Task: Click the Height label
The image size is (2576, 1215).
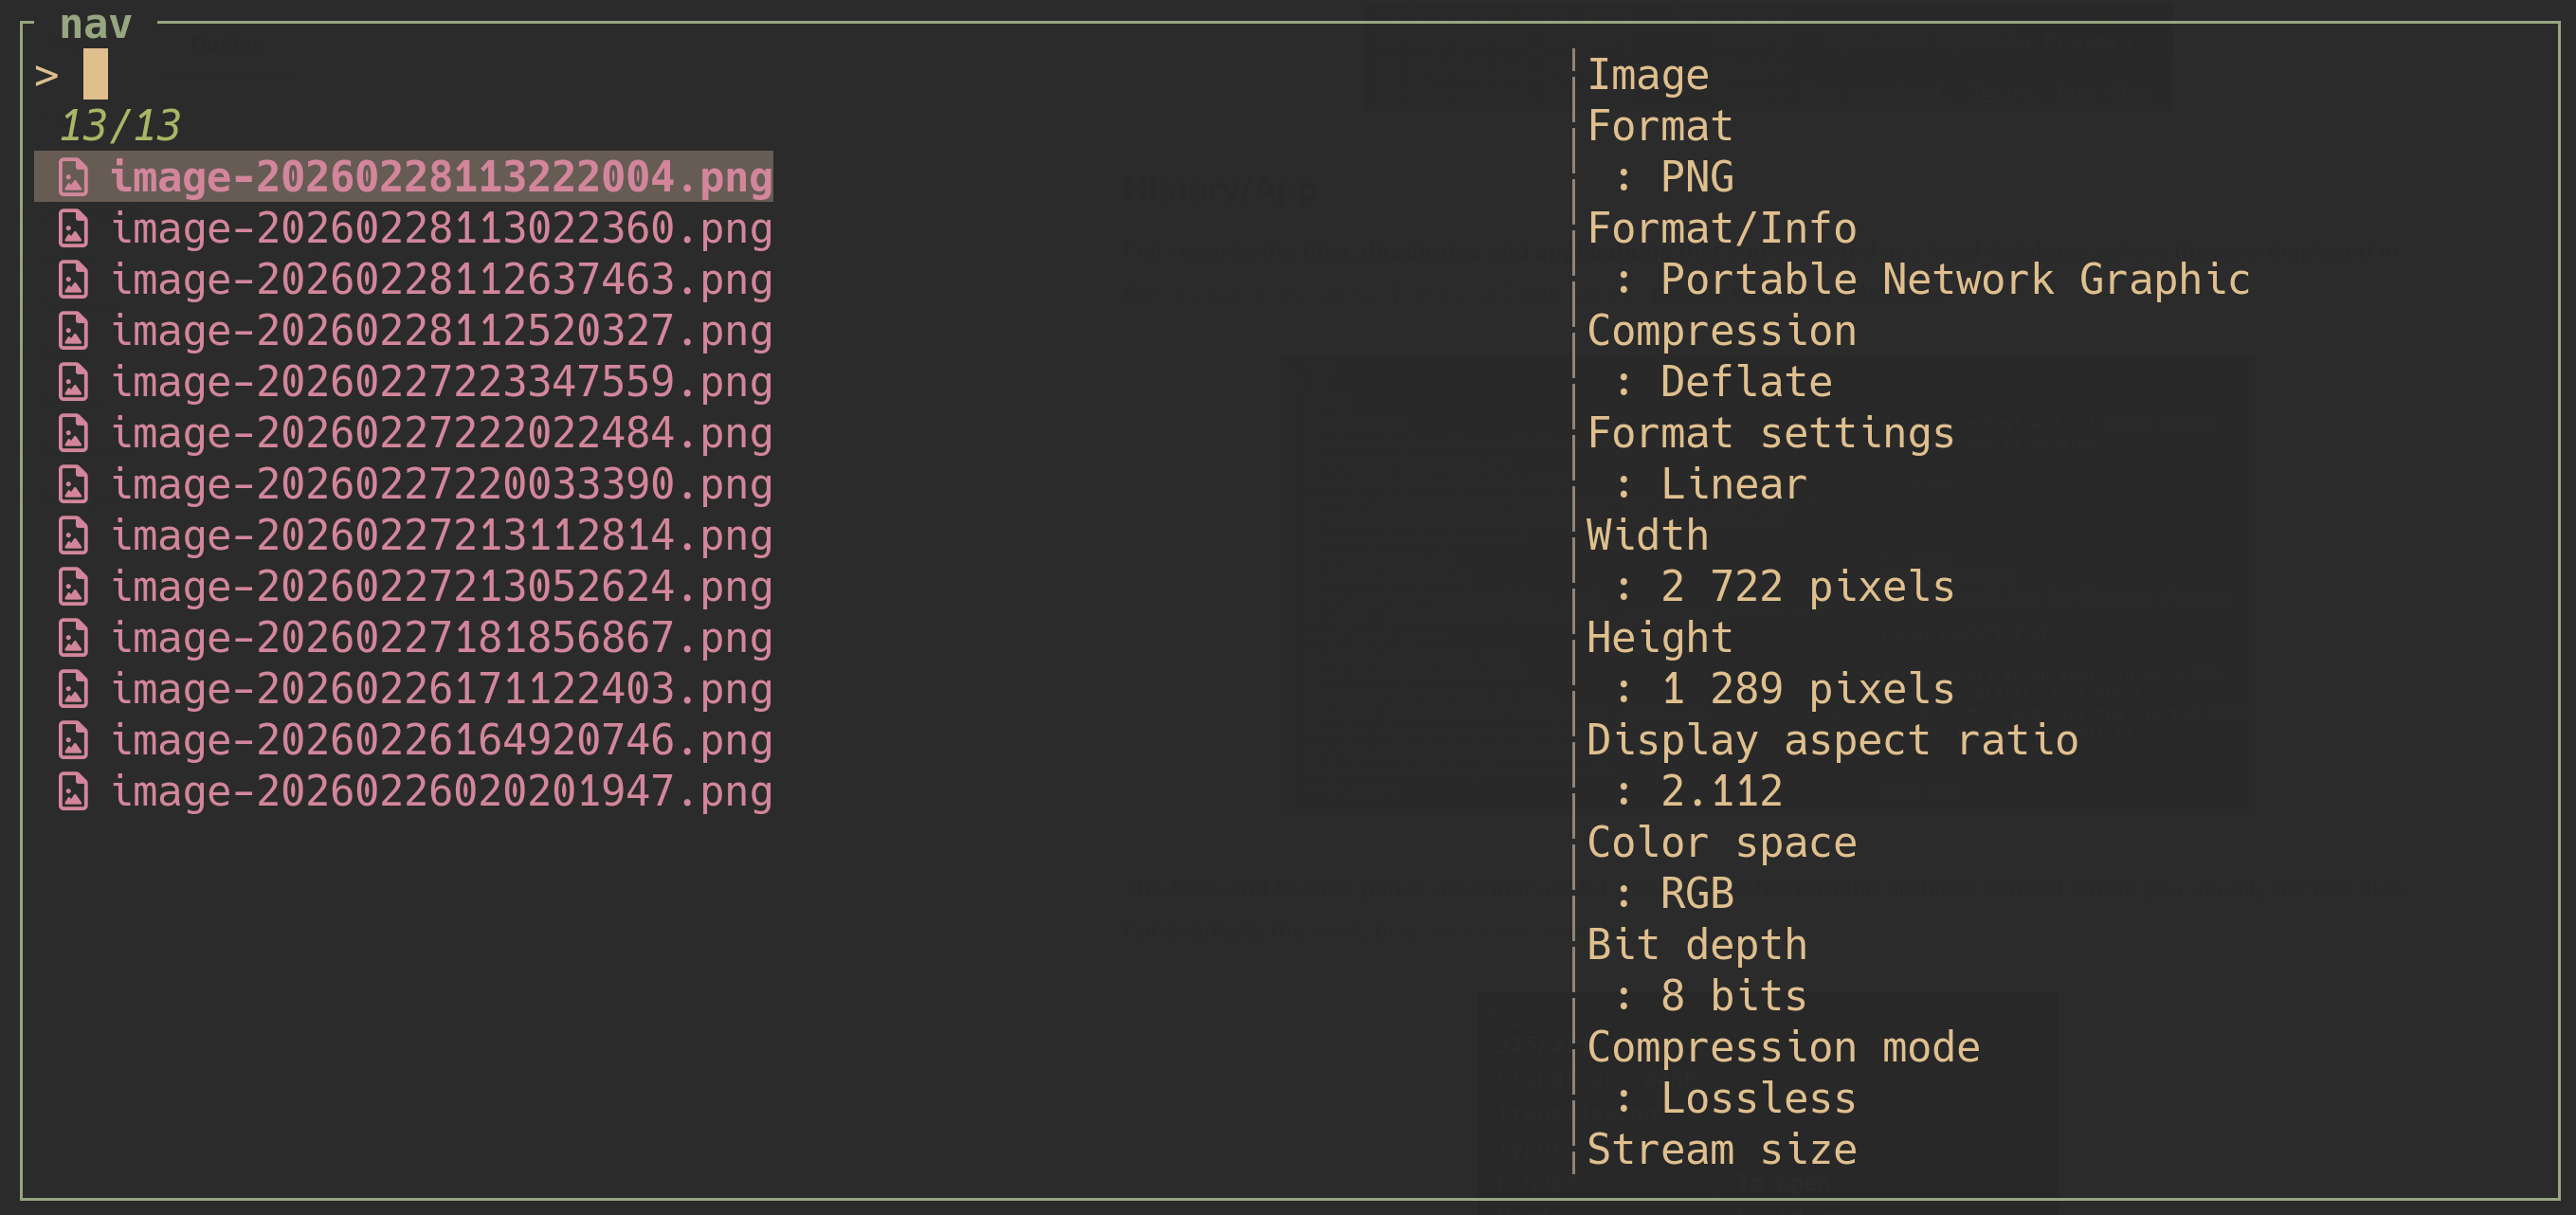Action: [x=1659, y=638]
